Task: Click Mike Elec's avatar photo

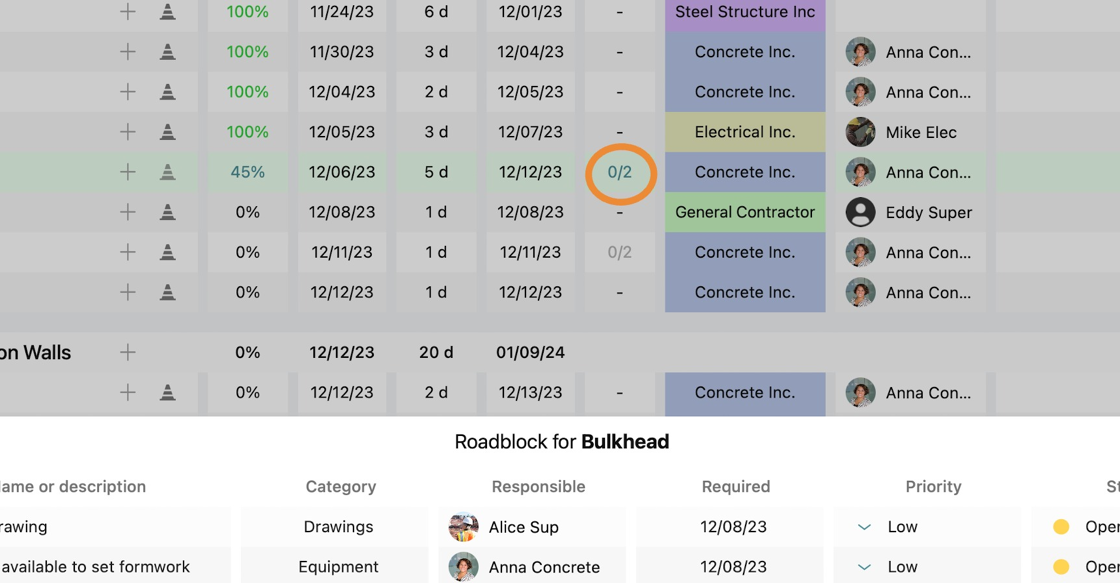Action: (860, 132)
